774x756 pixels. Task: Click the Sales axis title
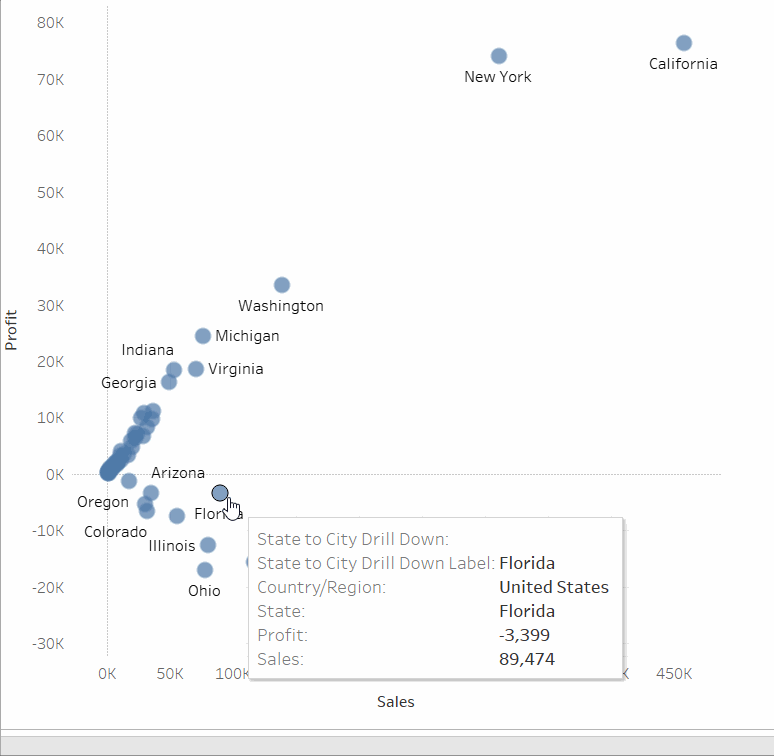coord(395,702)
